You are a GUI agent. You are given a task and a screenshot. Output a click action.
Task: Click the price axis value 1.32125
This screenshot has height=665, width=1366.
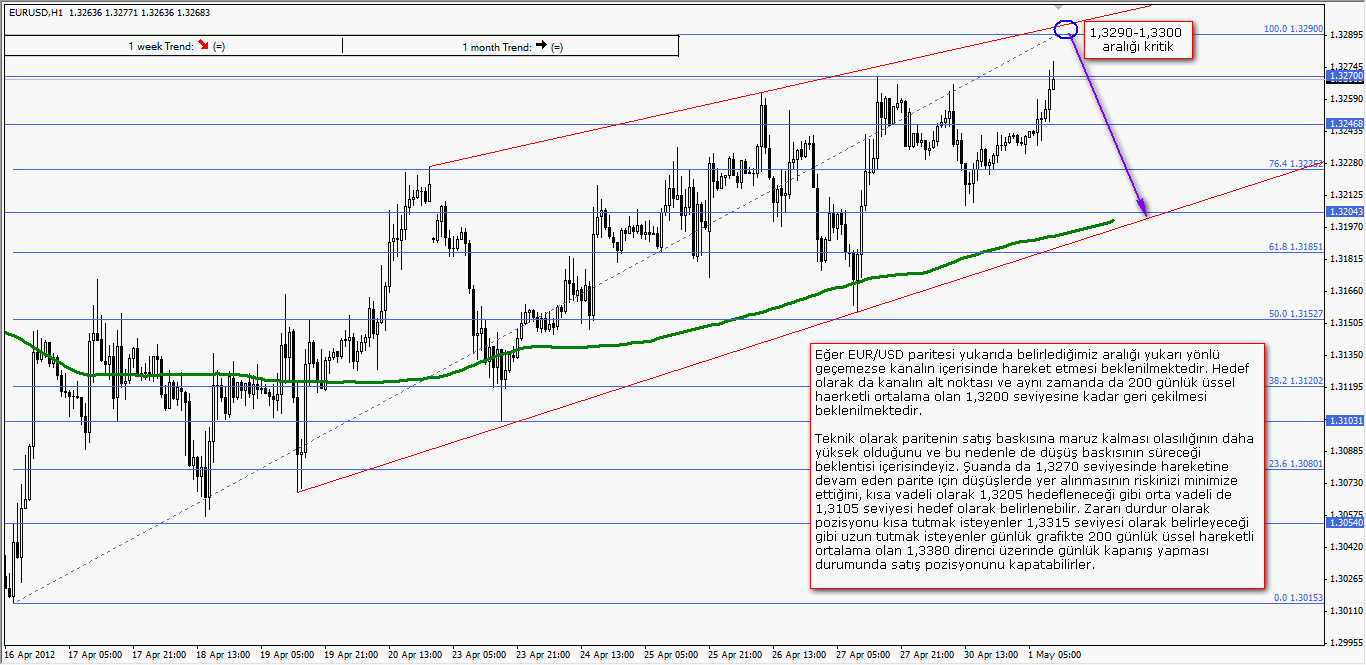pyautogui.click(x=1346, y=195)
